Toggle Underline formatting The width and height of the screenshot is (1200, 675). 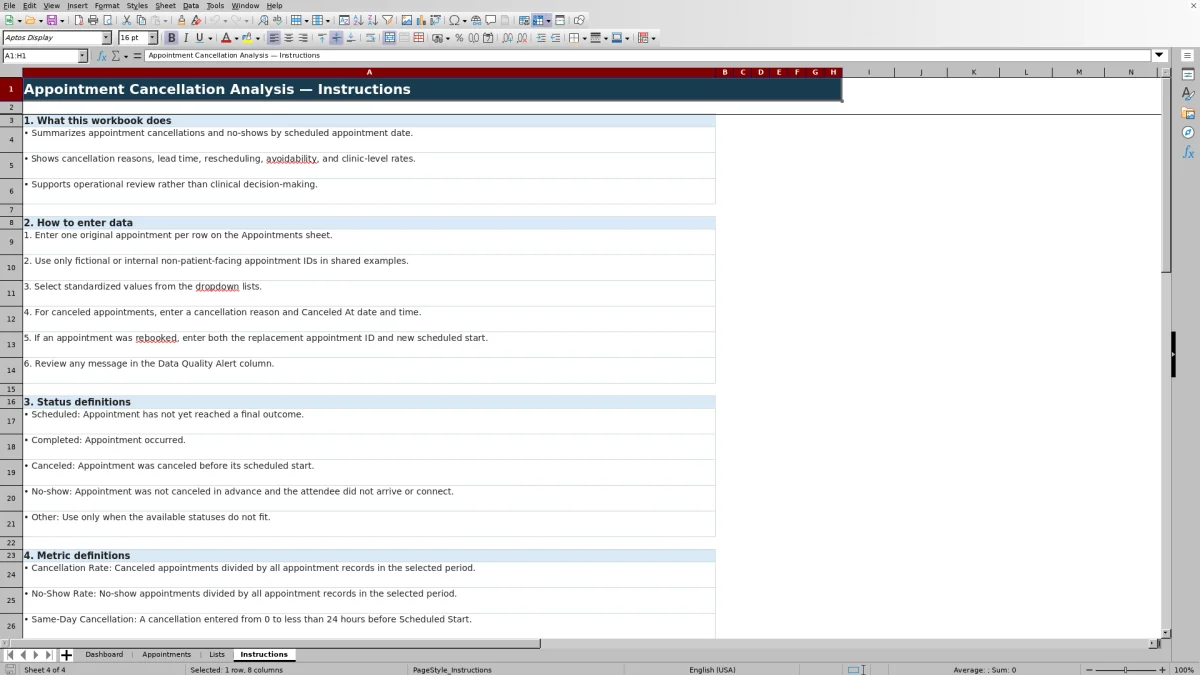(199, 38)
